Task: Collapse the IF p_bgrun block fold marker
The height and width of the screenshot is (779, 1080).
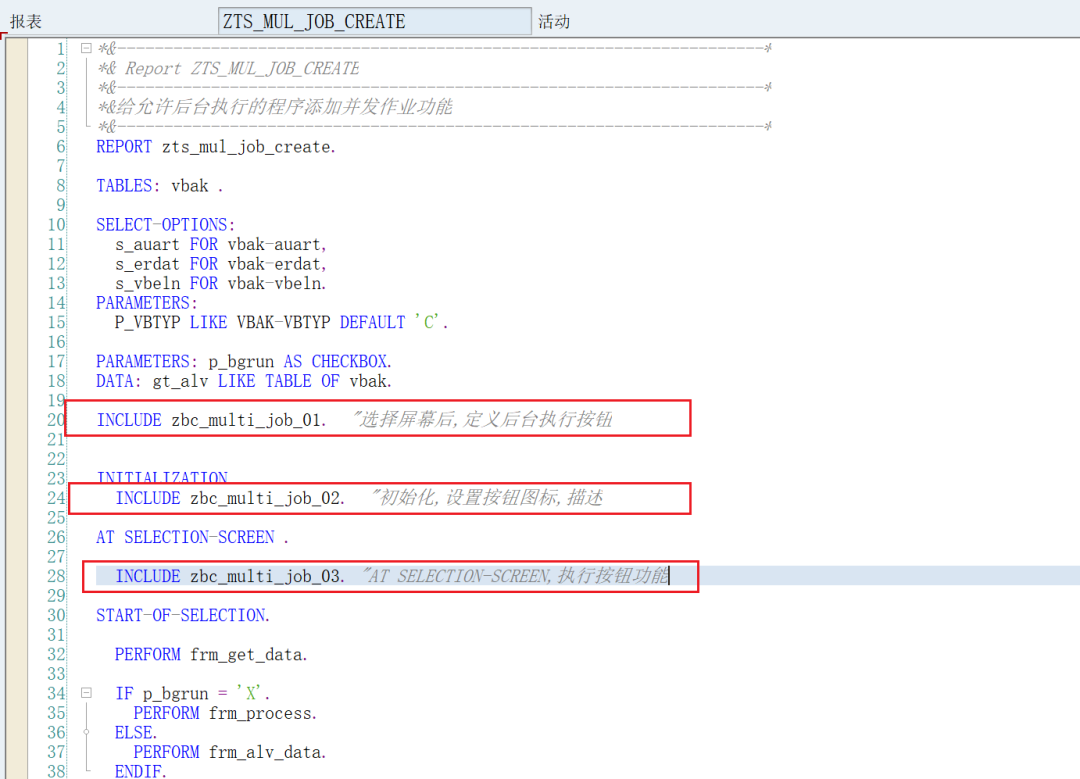Action: coord(86,693)
